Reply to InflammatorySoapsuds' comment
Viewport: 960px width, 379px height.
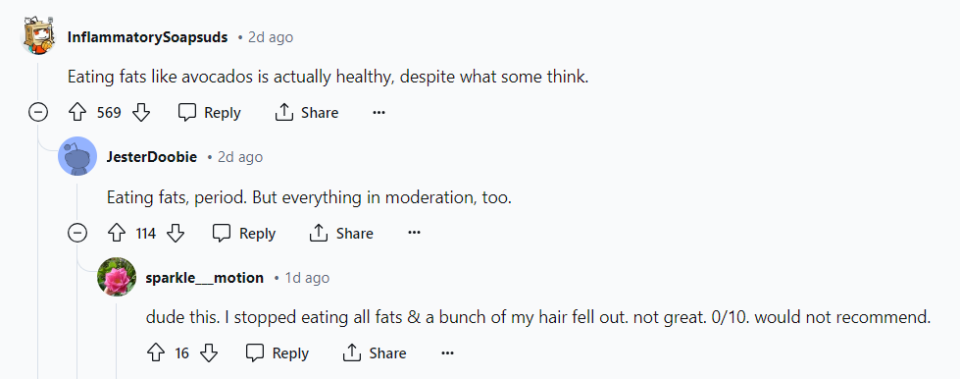[x=209, y=113]
